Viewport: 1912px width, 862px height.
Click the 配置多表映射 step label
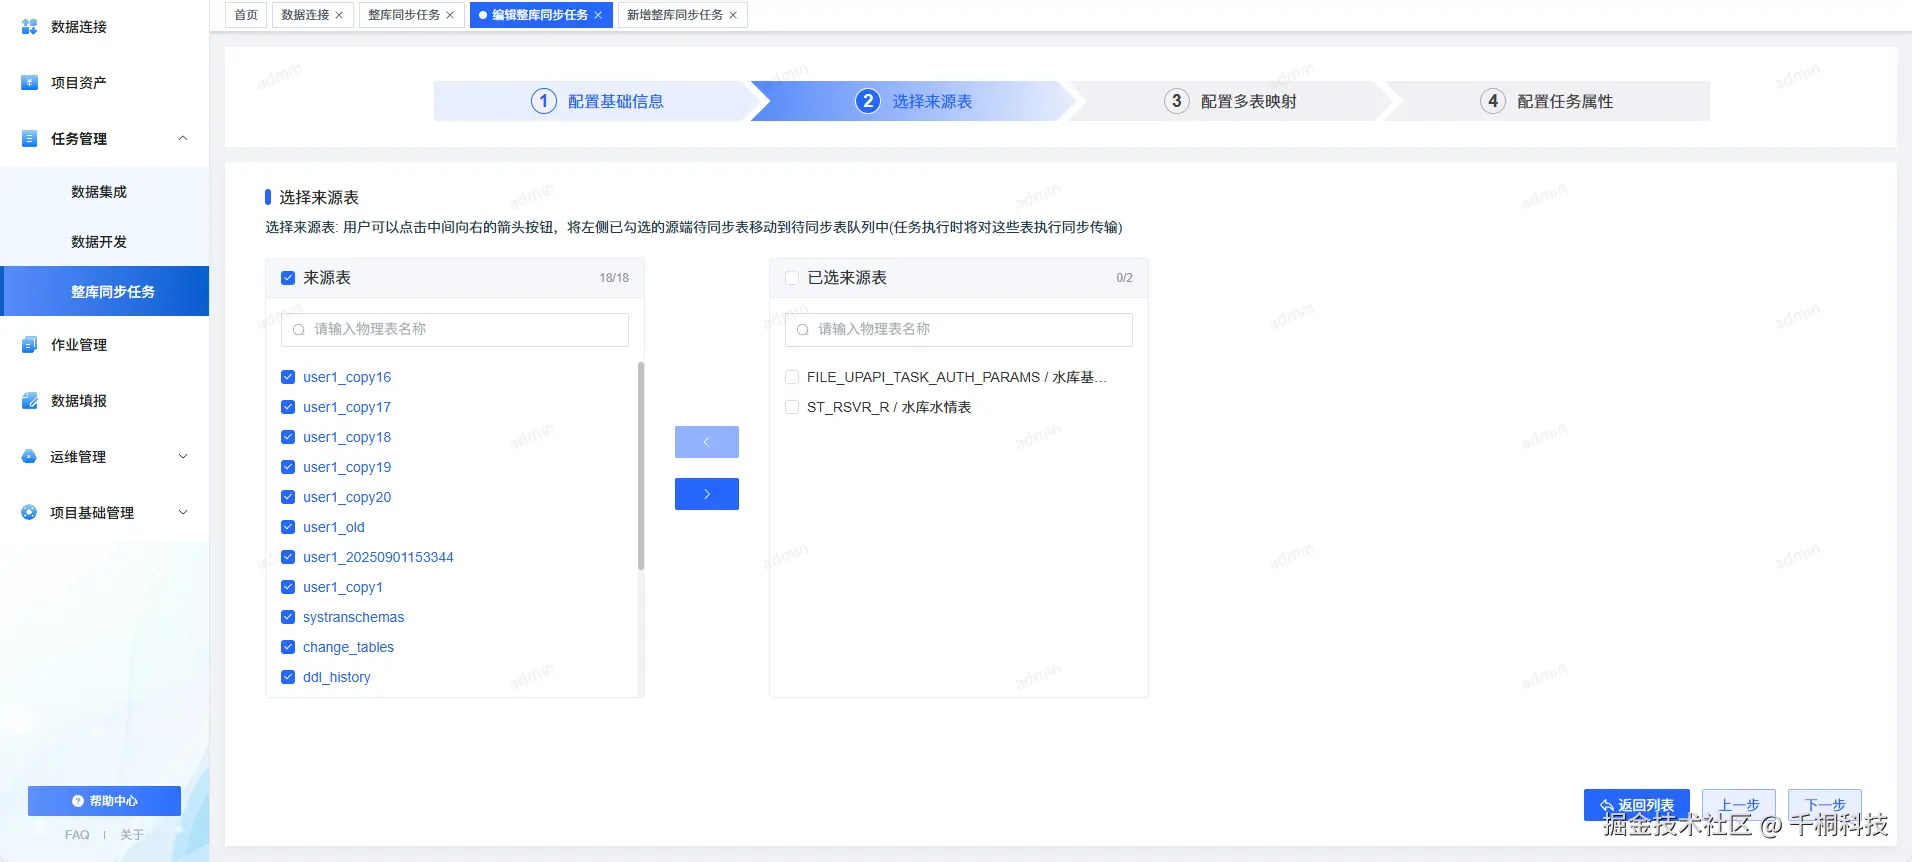pos(1249,101)
